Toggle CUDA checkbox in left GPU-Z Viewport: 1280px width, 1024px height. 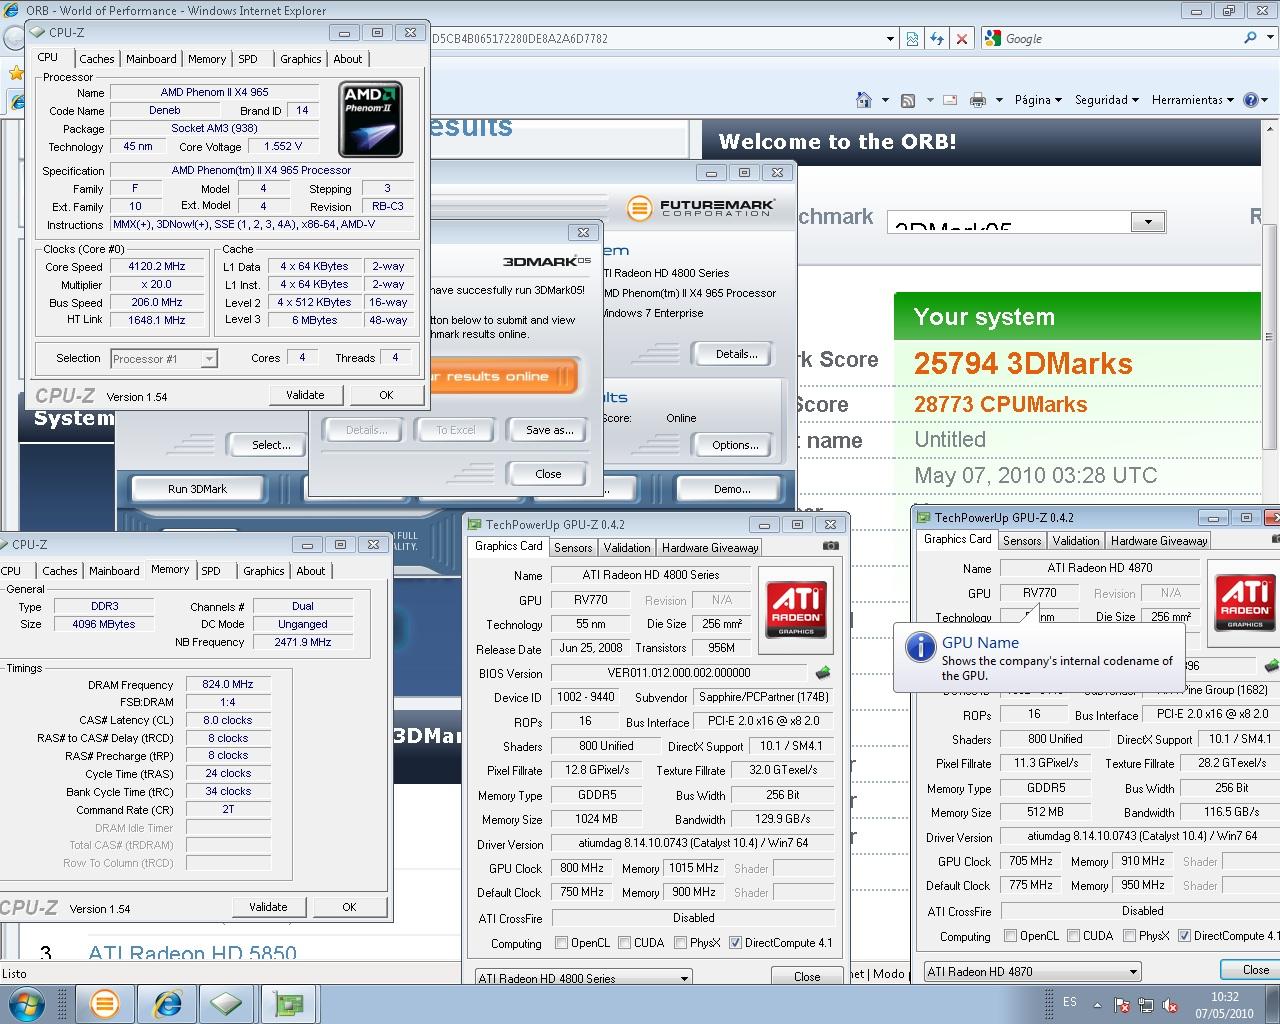624,943
